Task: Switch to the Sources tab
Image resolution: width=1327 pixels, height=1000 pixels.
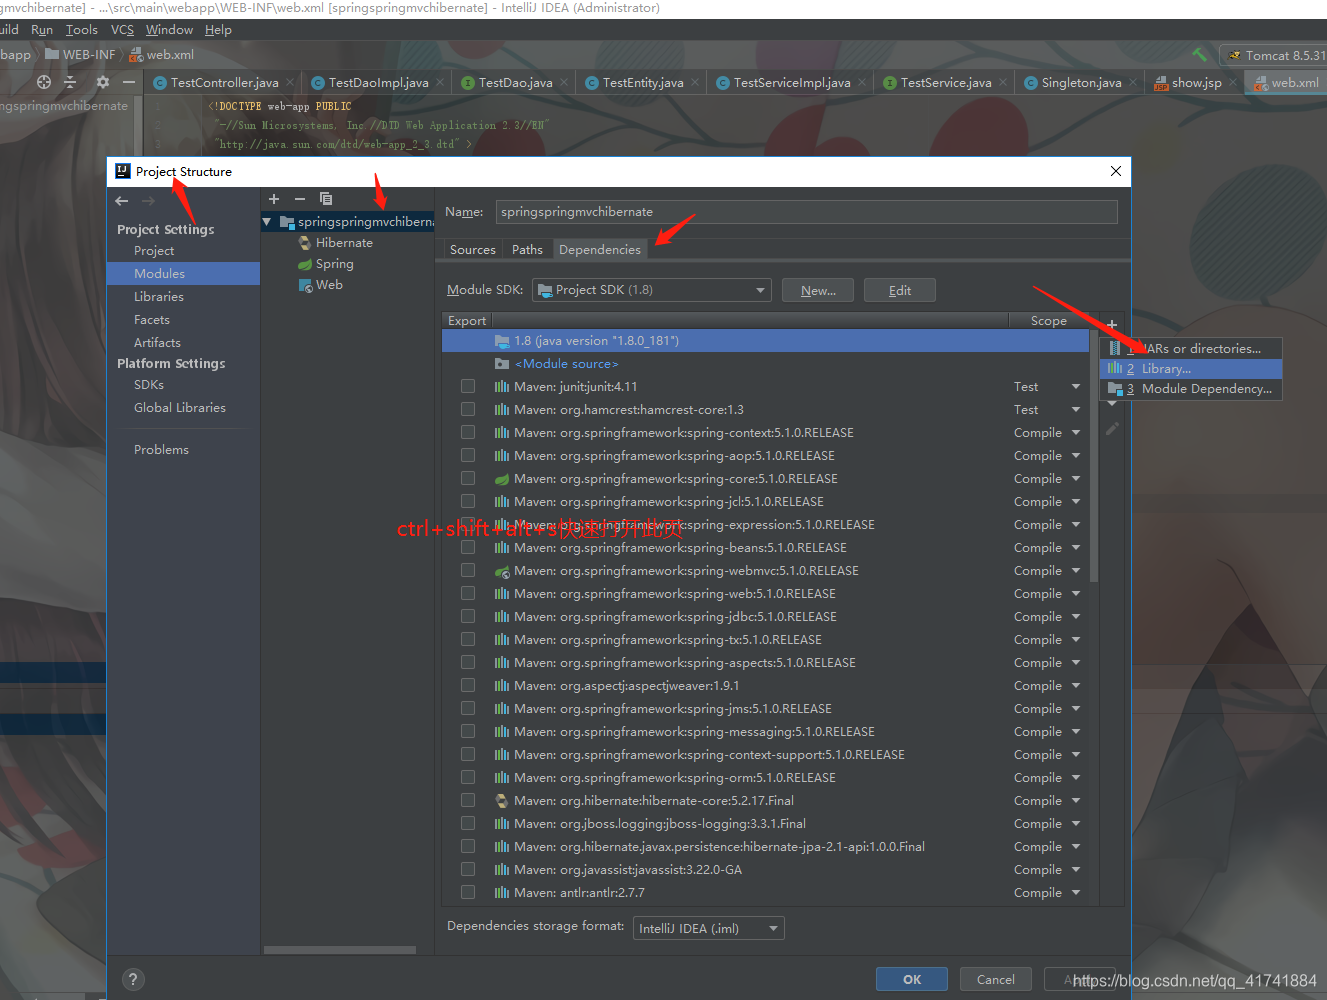Action: 472,250
